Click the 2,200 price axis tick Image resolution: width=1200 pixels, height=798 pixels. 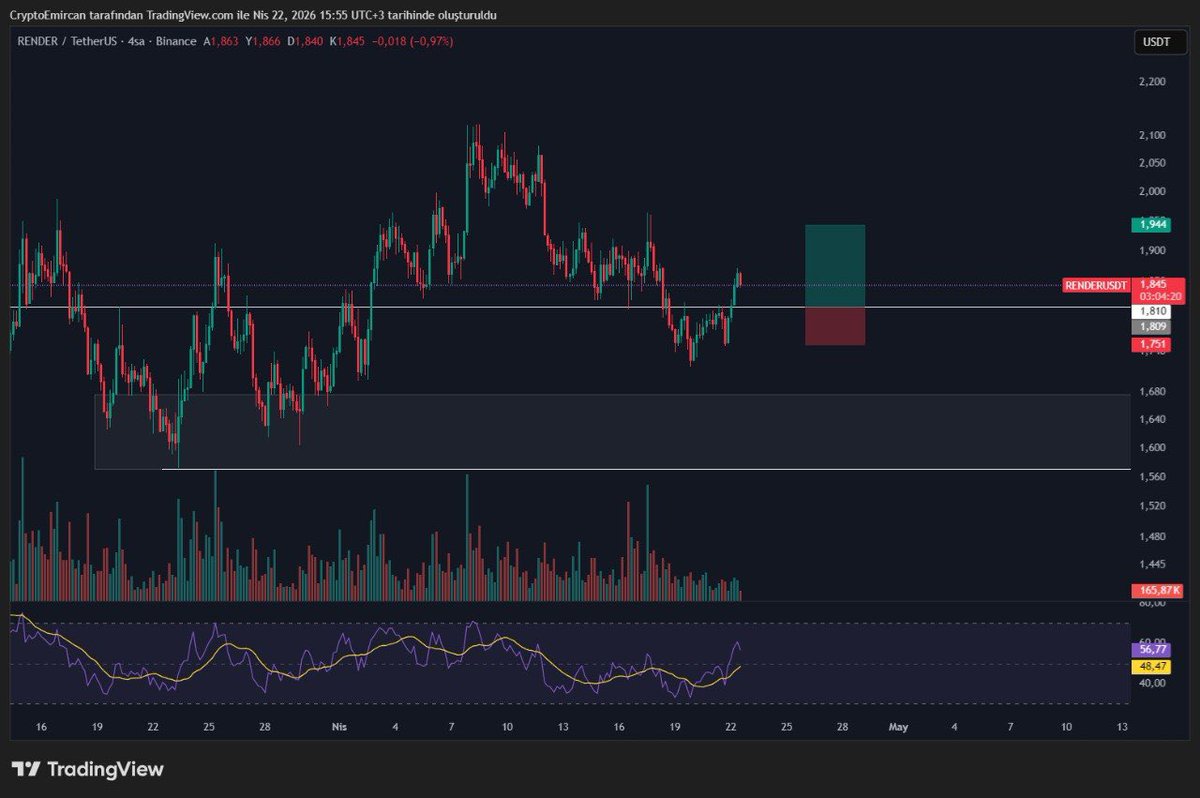[1152, 82]
